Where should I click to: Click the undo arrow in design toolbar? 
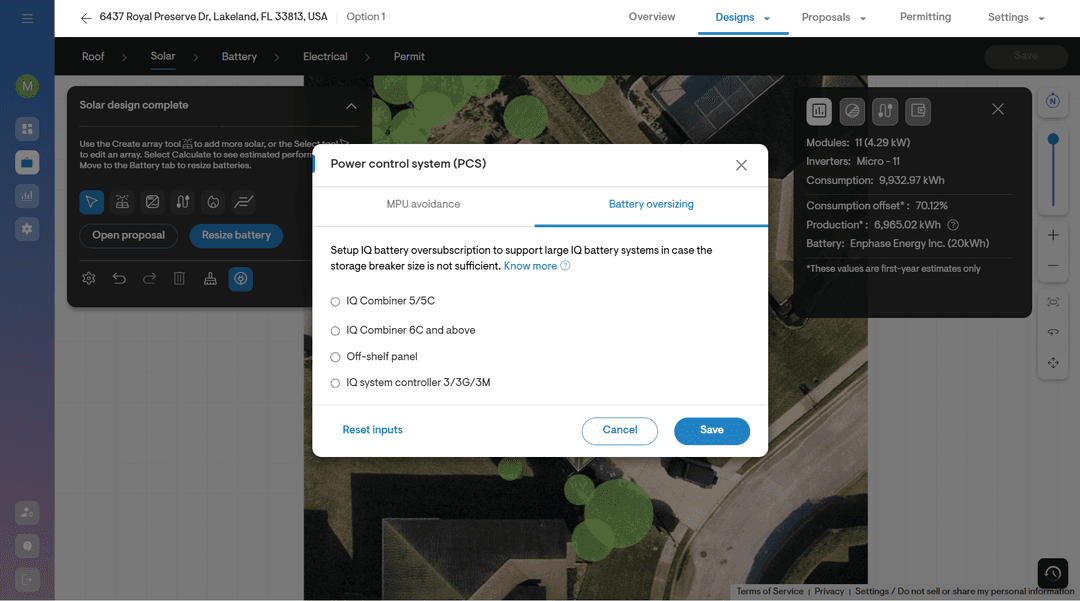point(119,279)
